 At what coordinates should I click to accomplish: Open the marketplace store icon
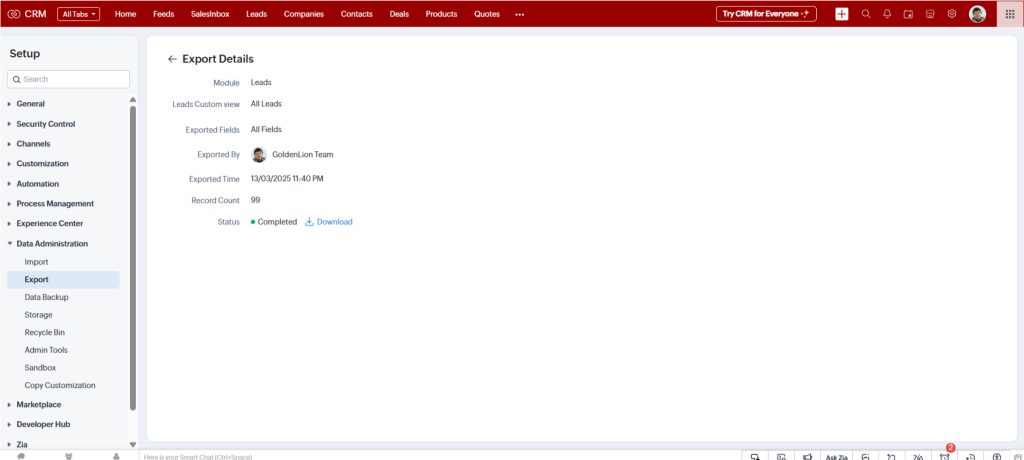point(930,14)
